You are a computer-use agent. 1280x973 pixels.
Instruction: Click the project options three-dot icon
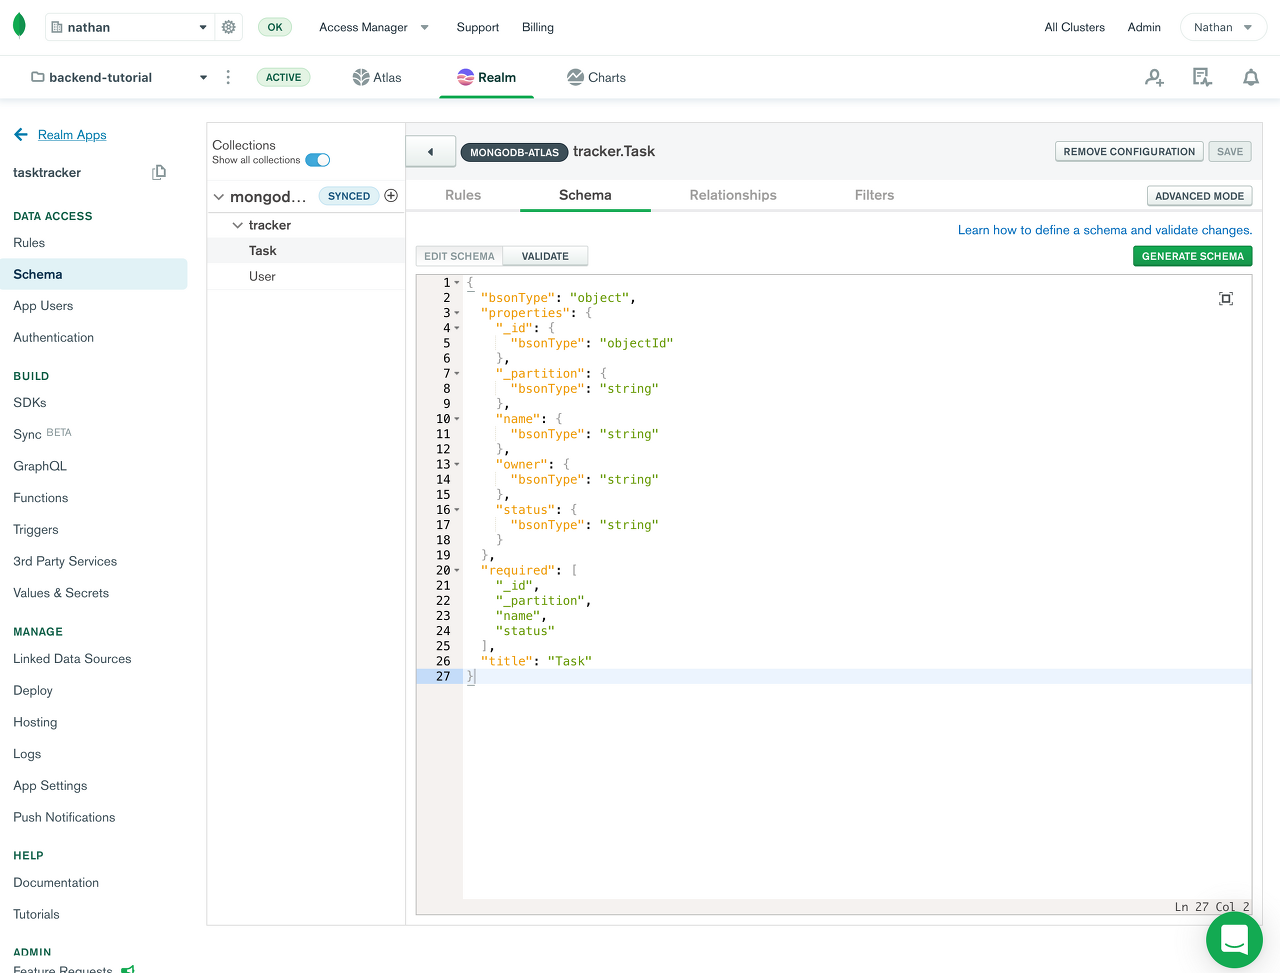pos(228,77)
